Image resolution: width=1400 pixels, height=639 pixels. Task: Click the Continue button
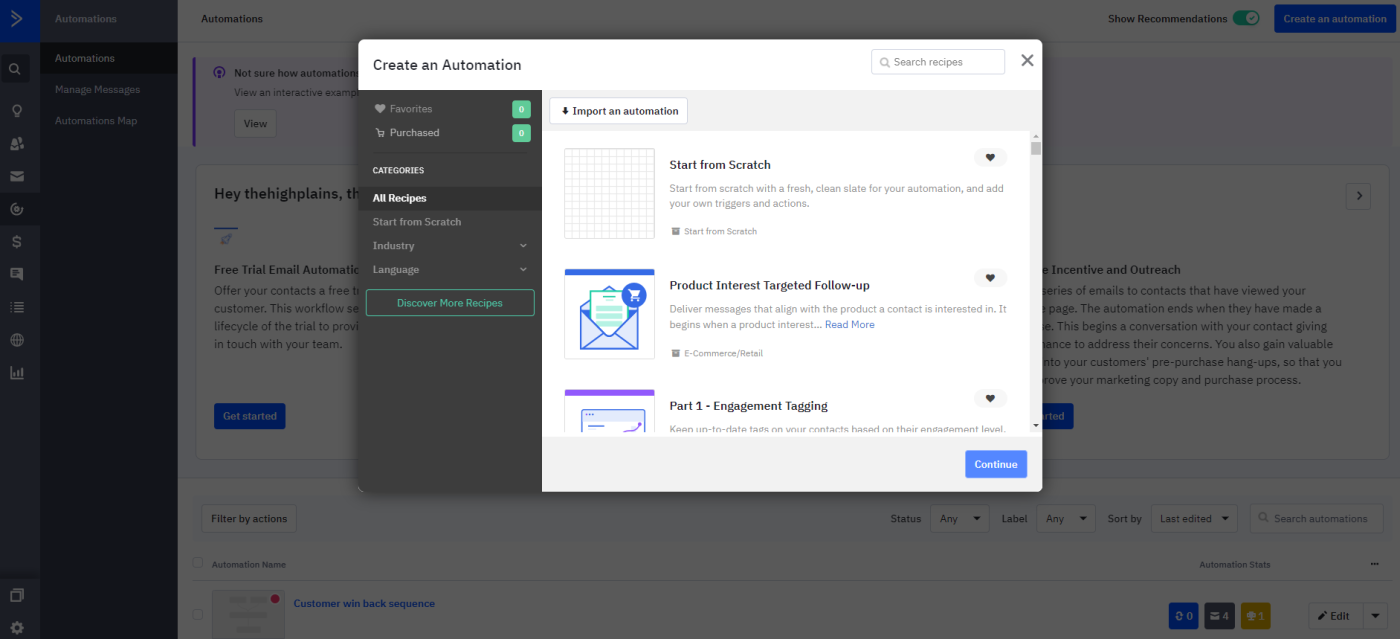coord(995,464)
